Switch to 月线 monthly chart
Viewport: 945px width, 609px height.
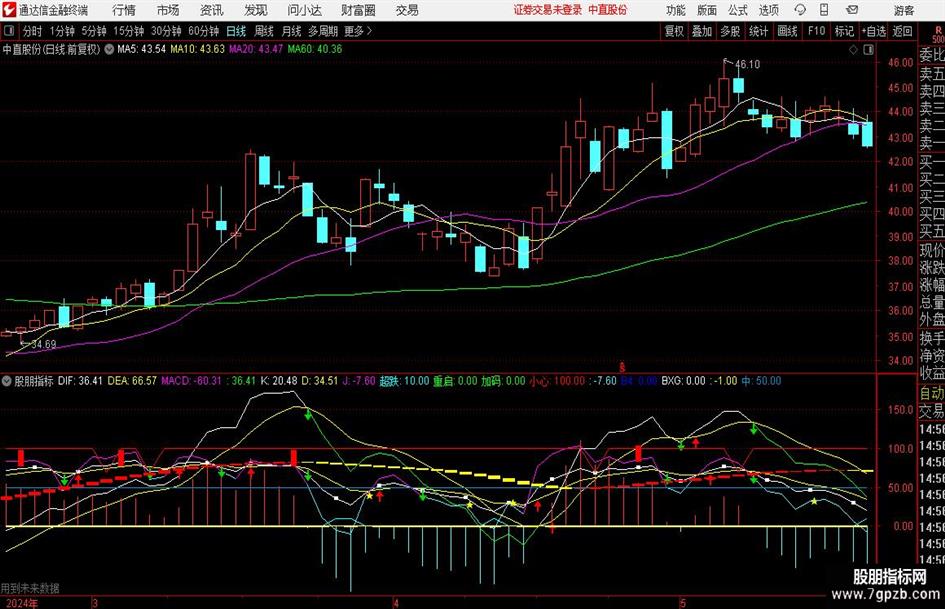pyautogui.click(x=292, y=31)
